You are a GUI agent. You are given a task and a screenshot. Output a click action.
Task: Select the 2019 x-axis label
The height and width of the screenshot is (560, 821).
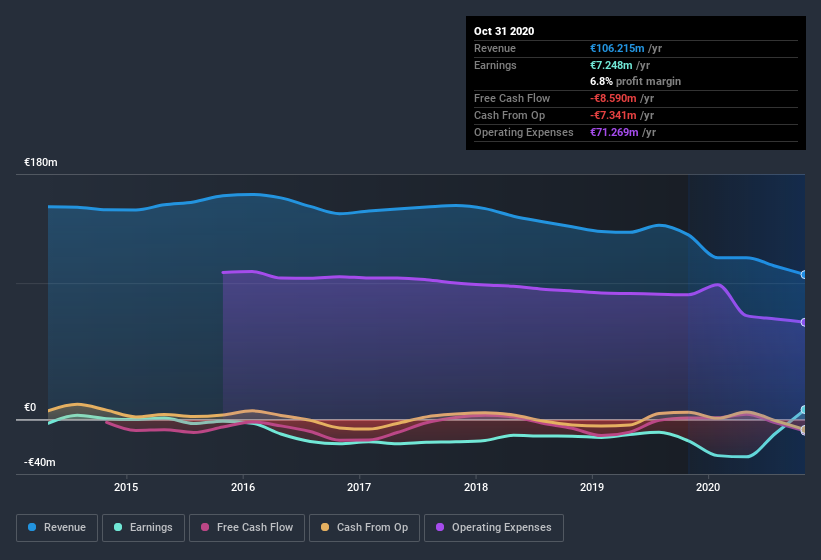592,487
